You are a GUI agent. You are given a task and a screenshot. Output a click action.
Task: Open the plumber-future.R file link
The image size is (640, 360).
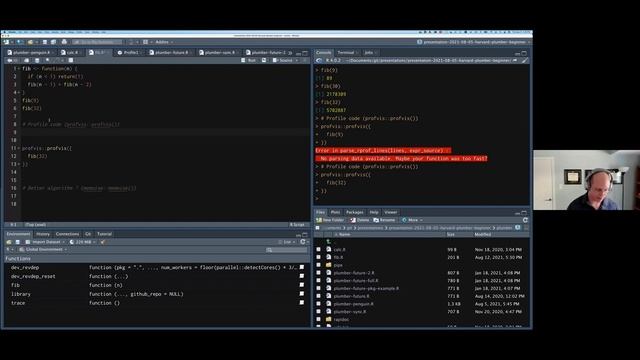tap(351, 296)
